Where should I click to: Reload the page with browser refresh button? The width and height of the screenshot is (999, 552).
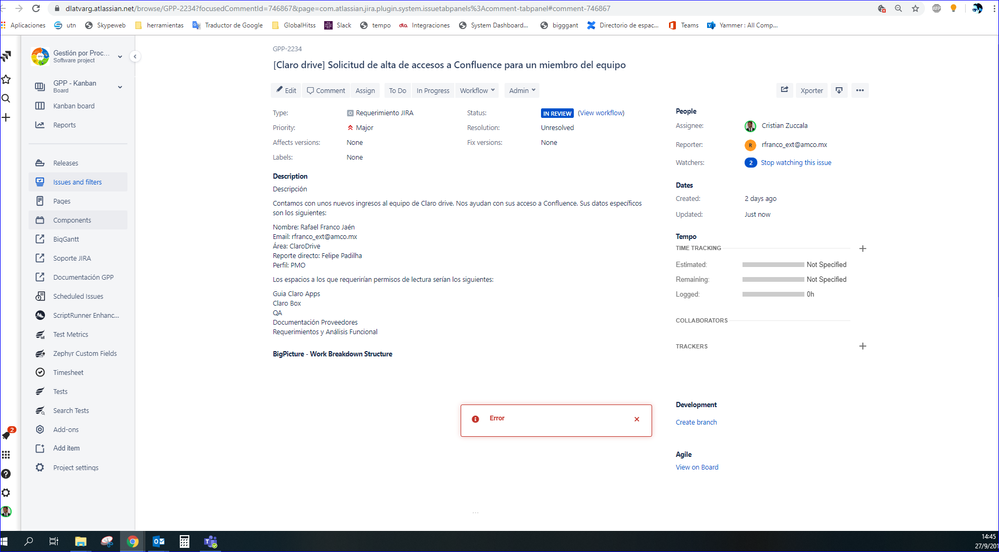coord(36,8)
